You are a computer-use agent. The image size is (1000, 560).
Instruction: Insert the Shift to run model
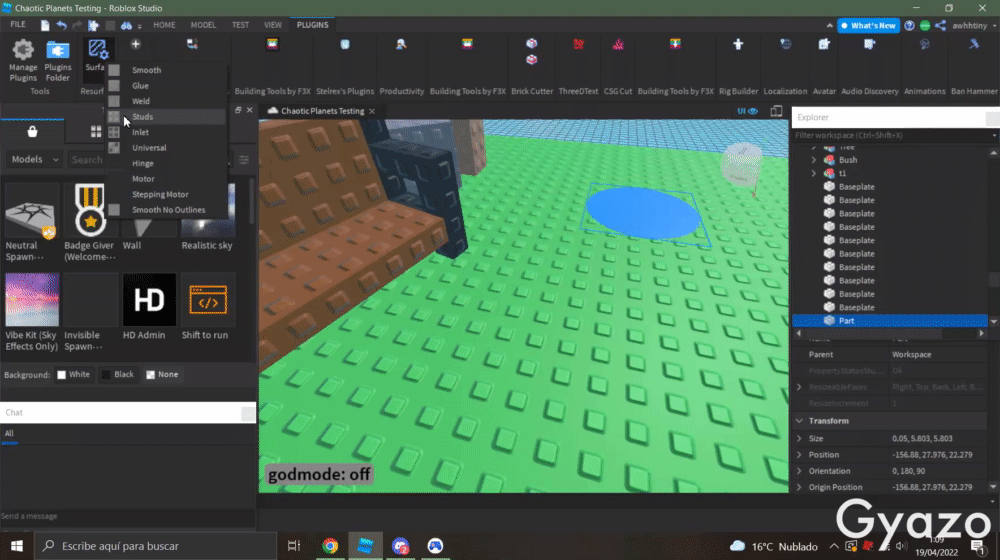click(x=208, y=300)
